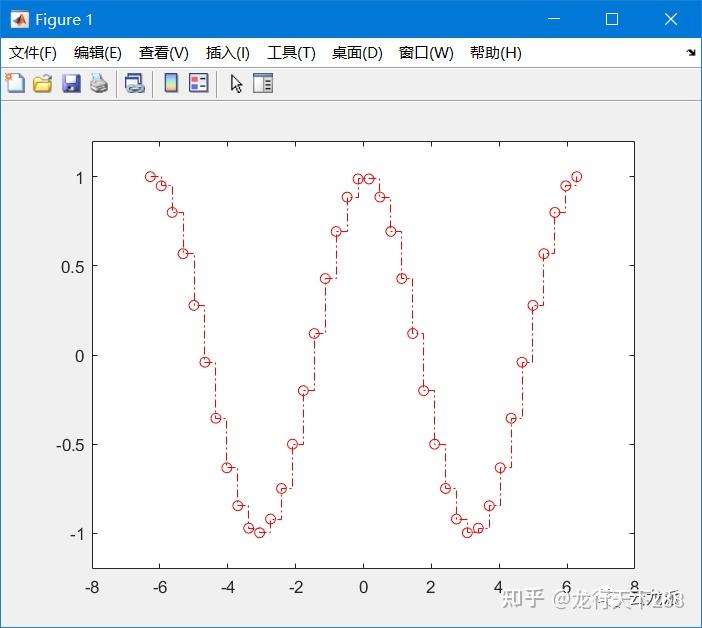Click the New Figure toolbar icon
Viewport: 702px width, 628px height.
coord(15,83)
